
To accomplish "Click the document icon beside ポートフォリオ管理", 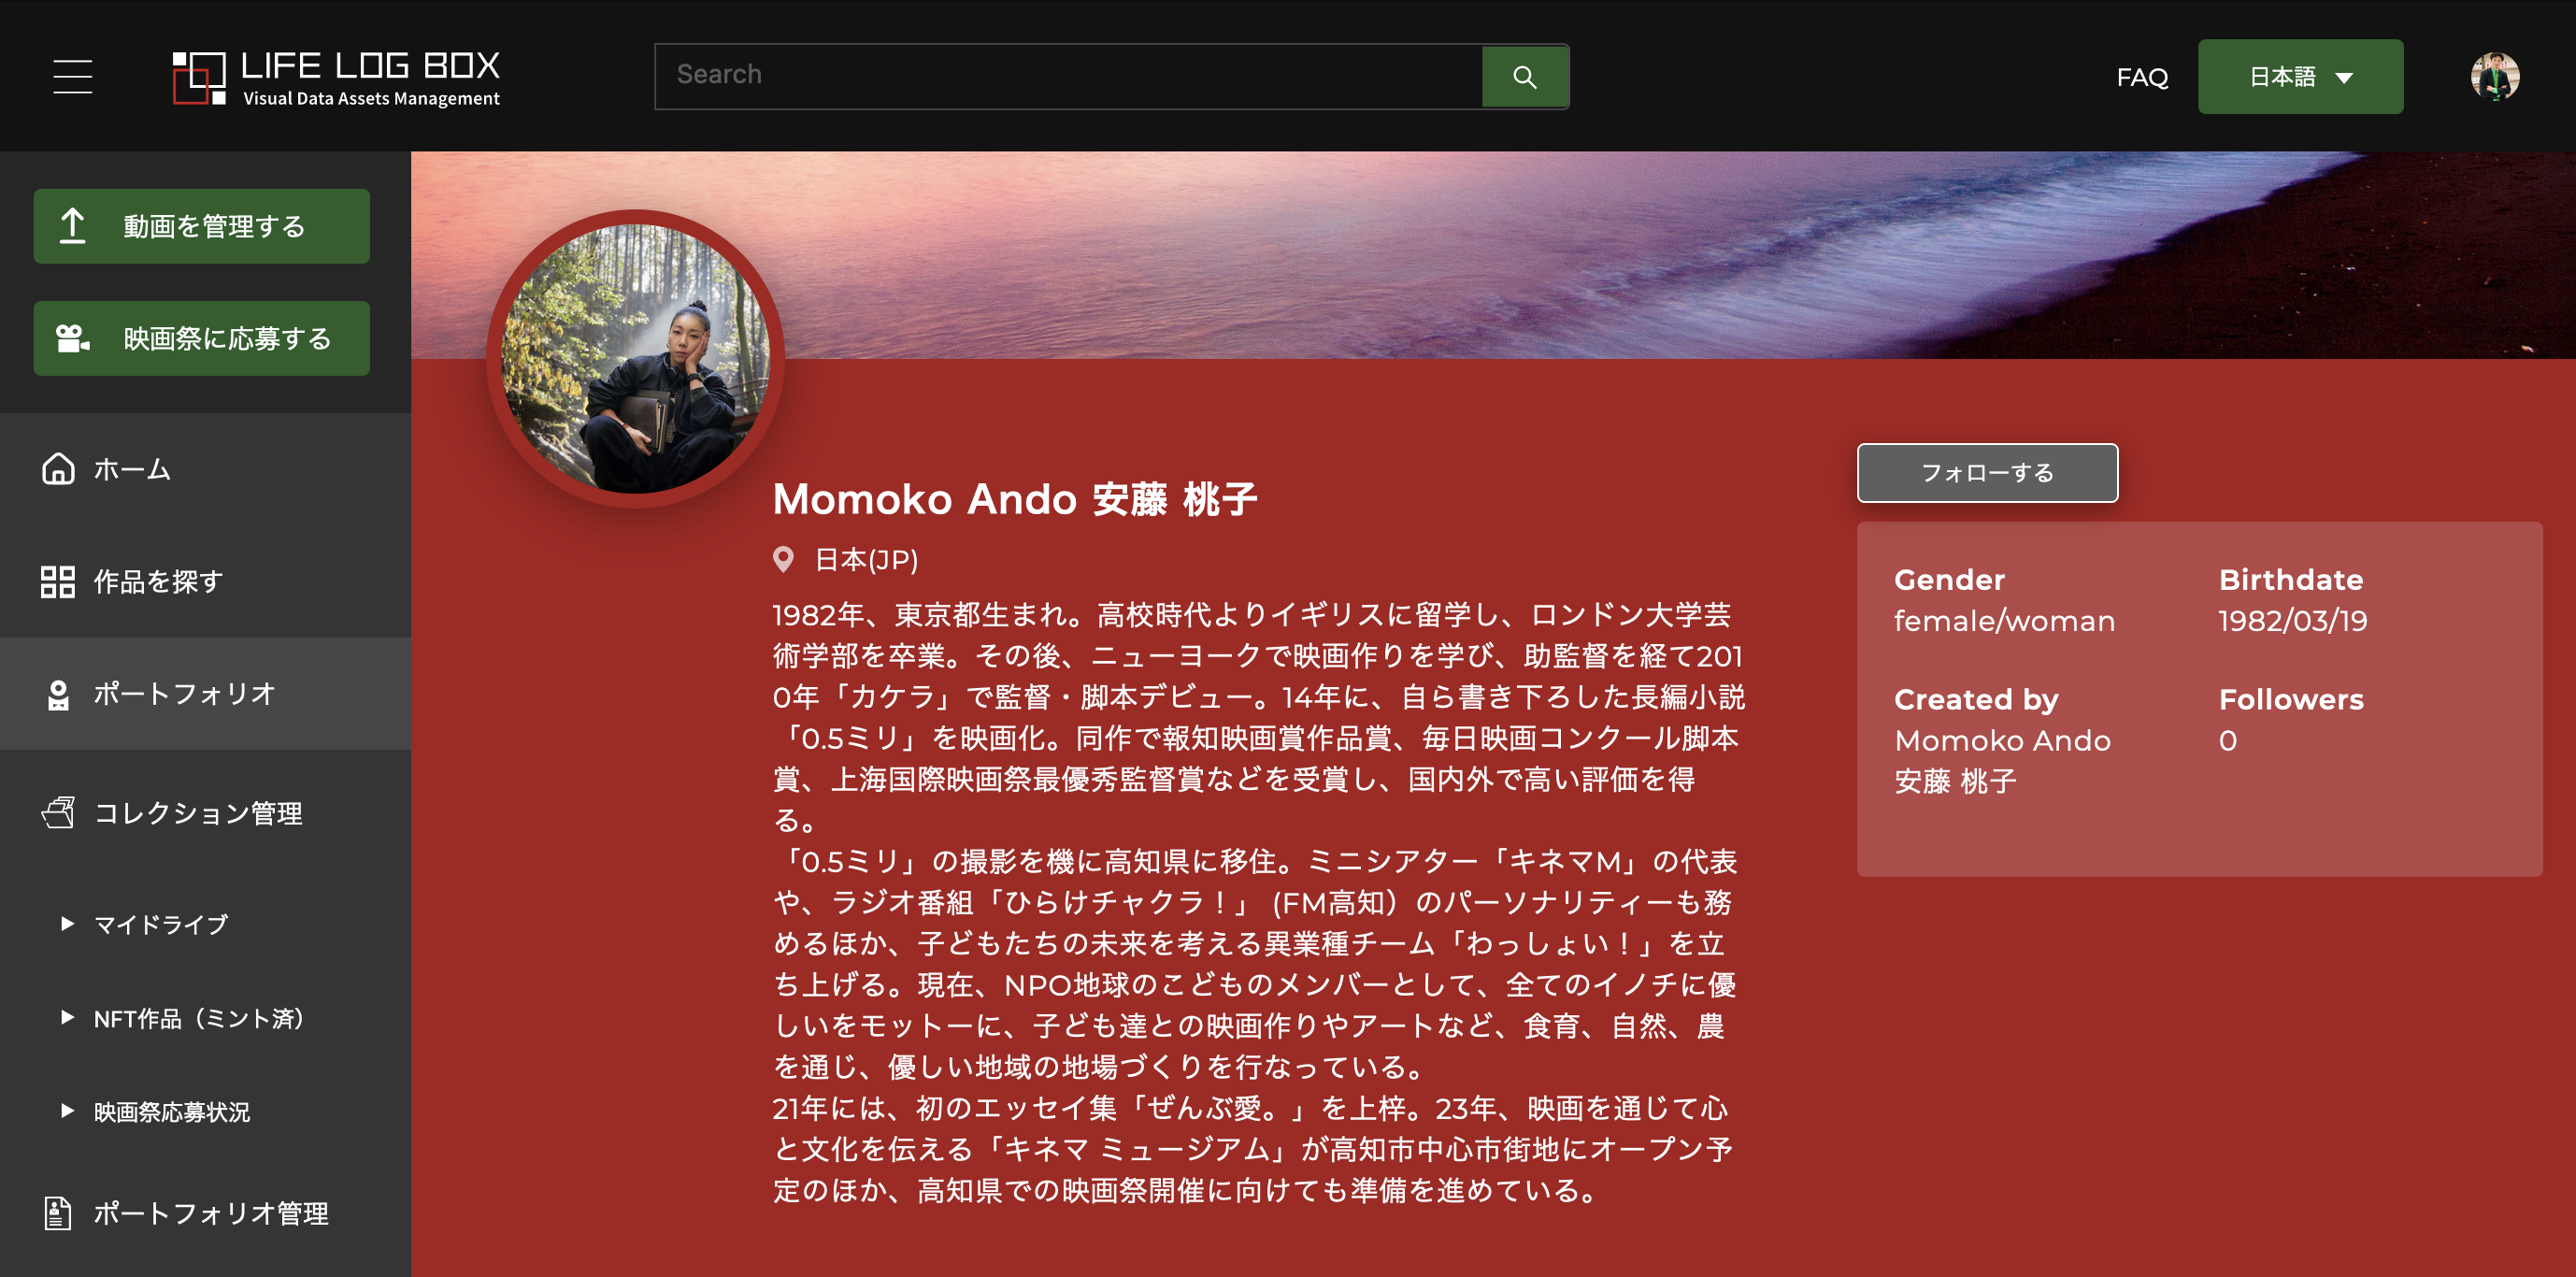I will click(x=58, y=1213).
